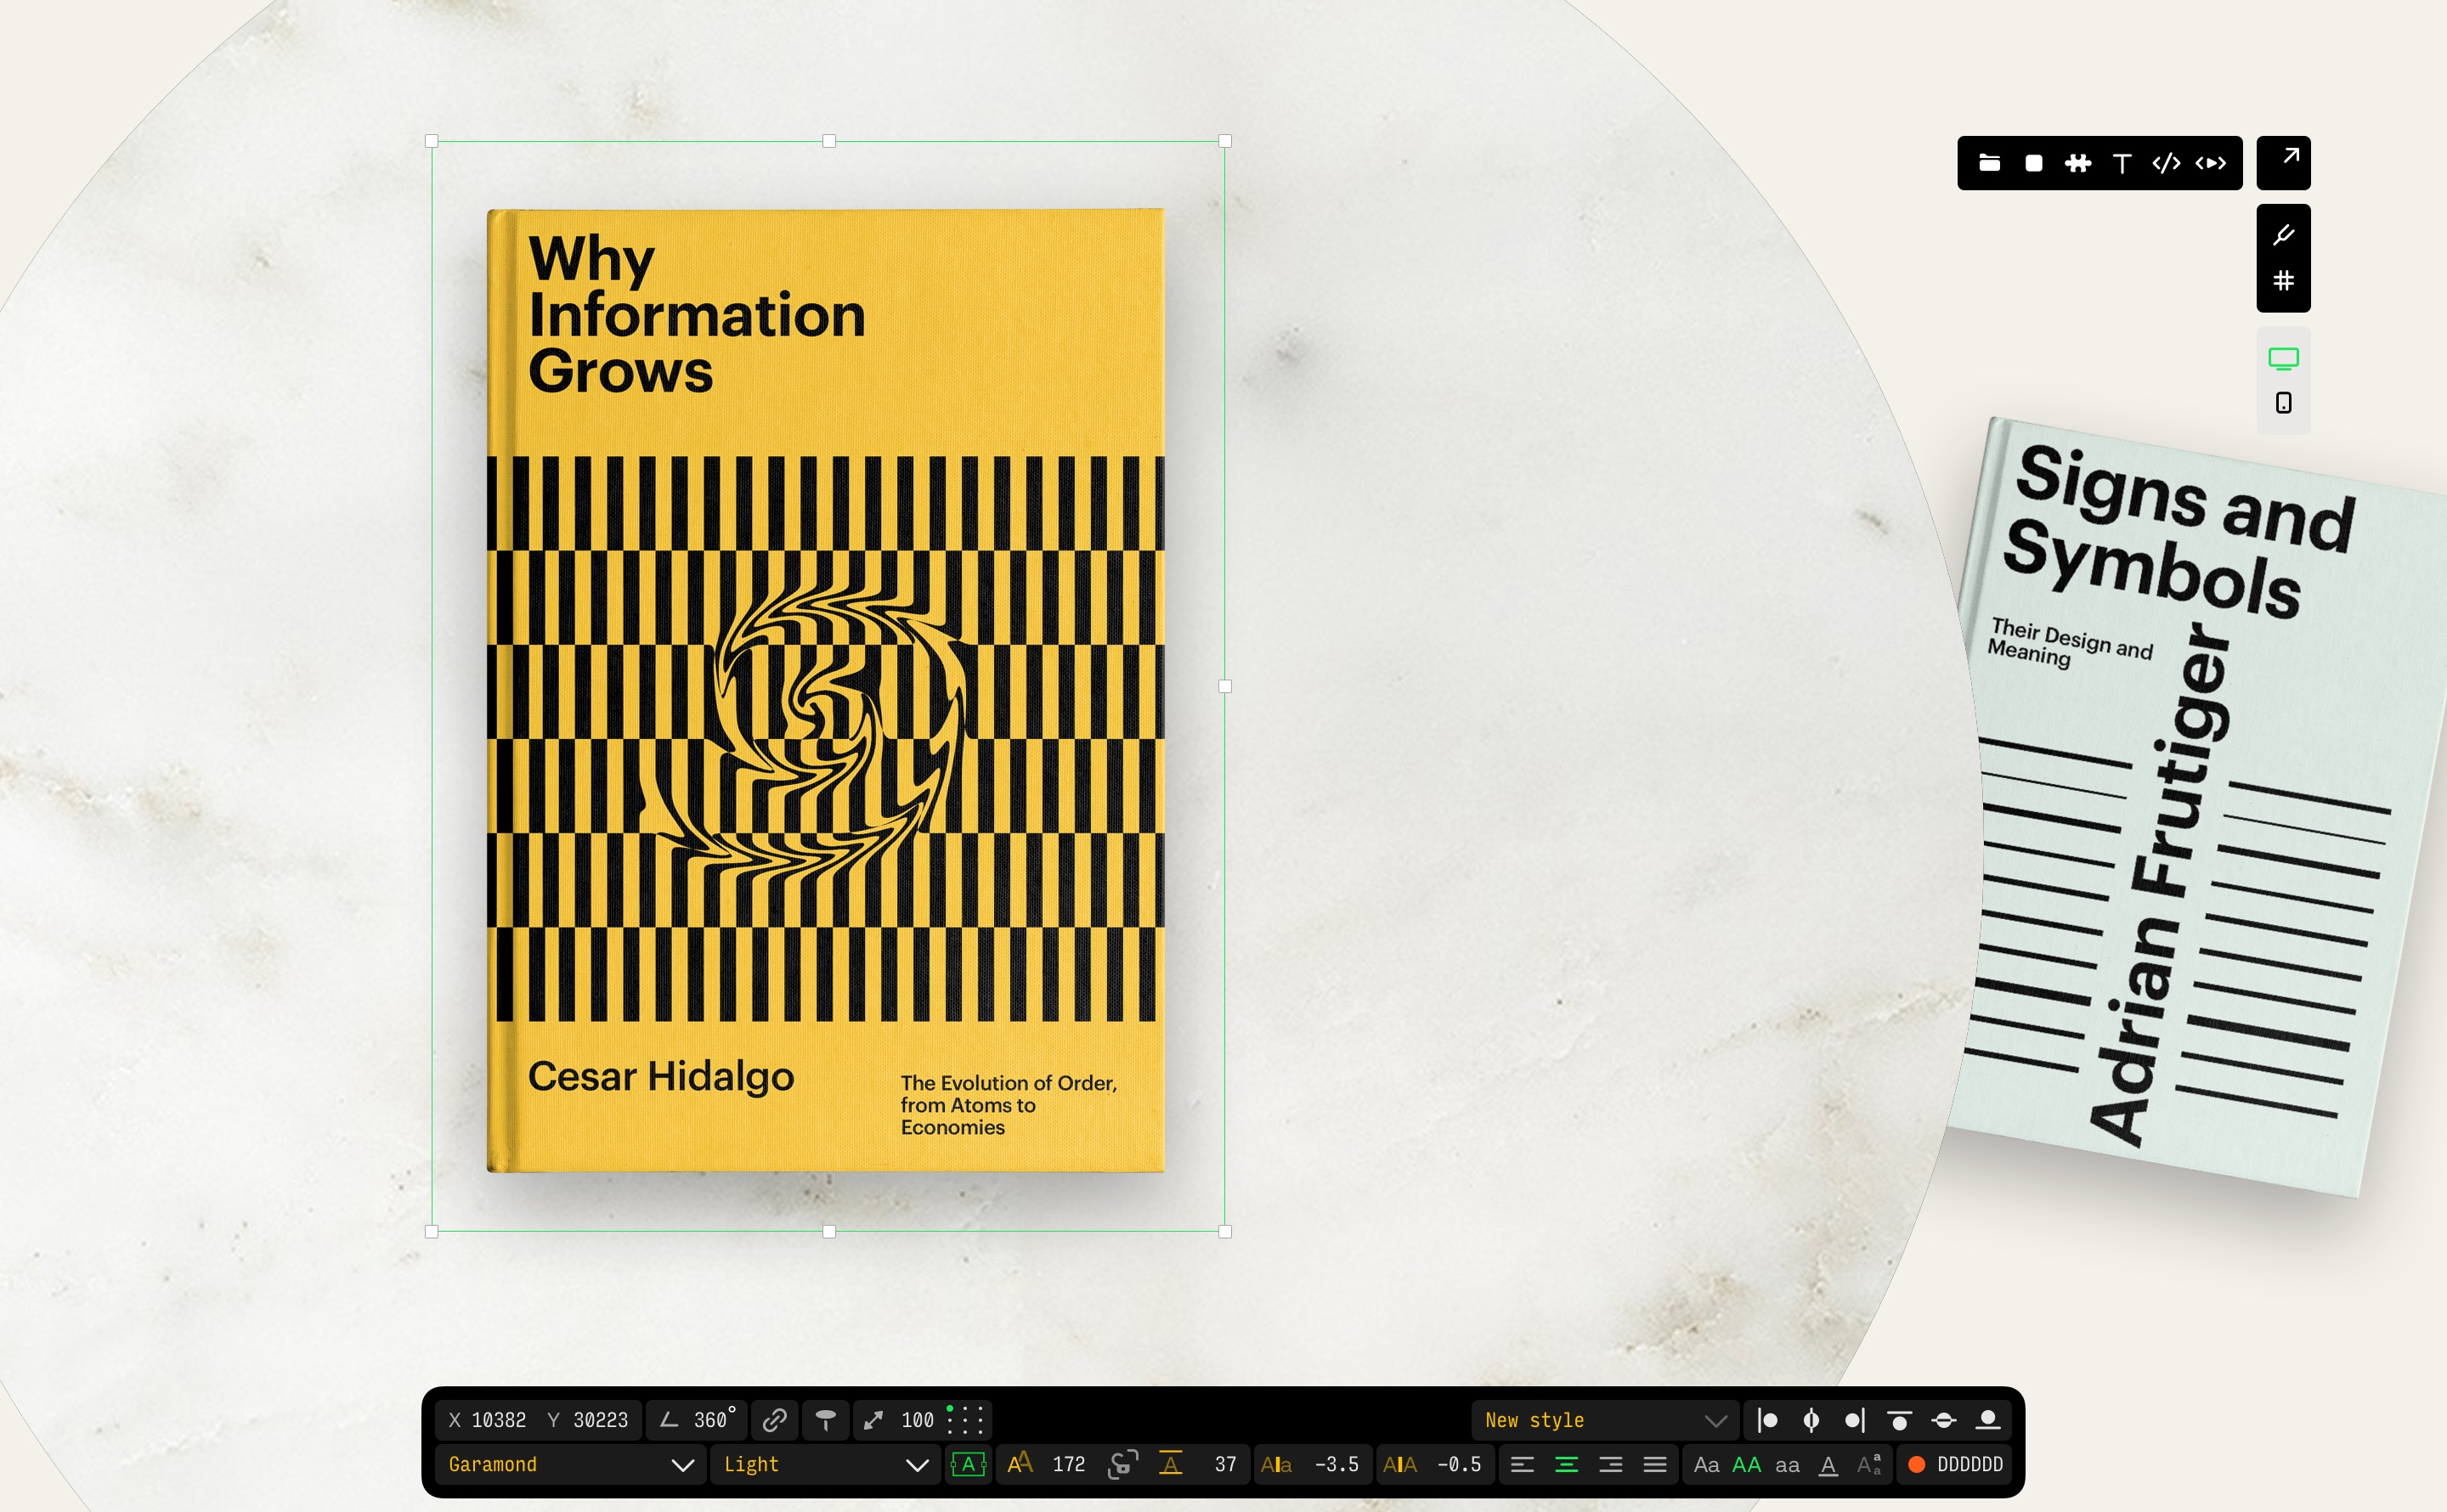Click the font size field showing 172
The height and width of the screenshot is (1512, 2447).
point(1068,1465)
